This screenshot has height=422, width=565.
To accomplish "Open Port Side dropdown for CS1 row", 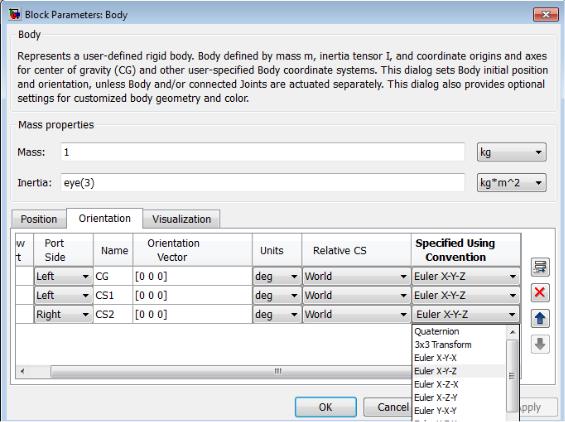I will tap(63, 296).
